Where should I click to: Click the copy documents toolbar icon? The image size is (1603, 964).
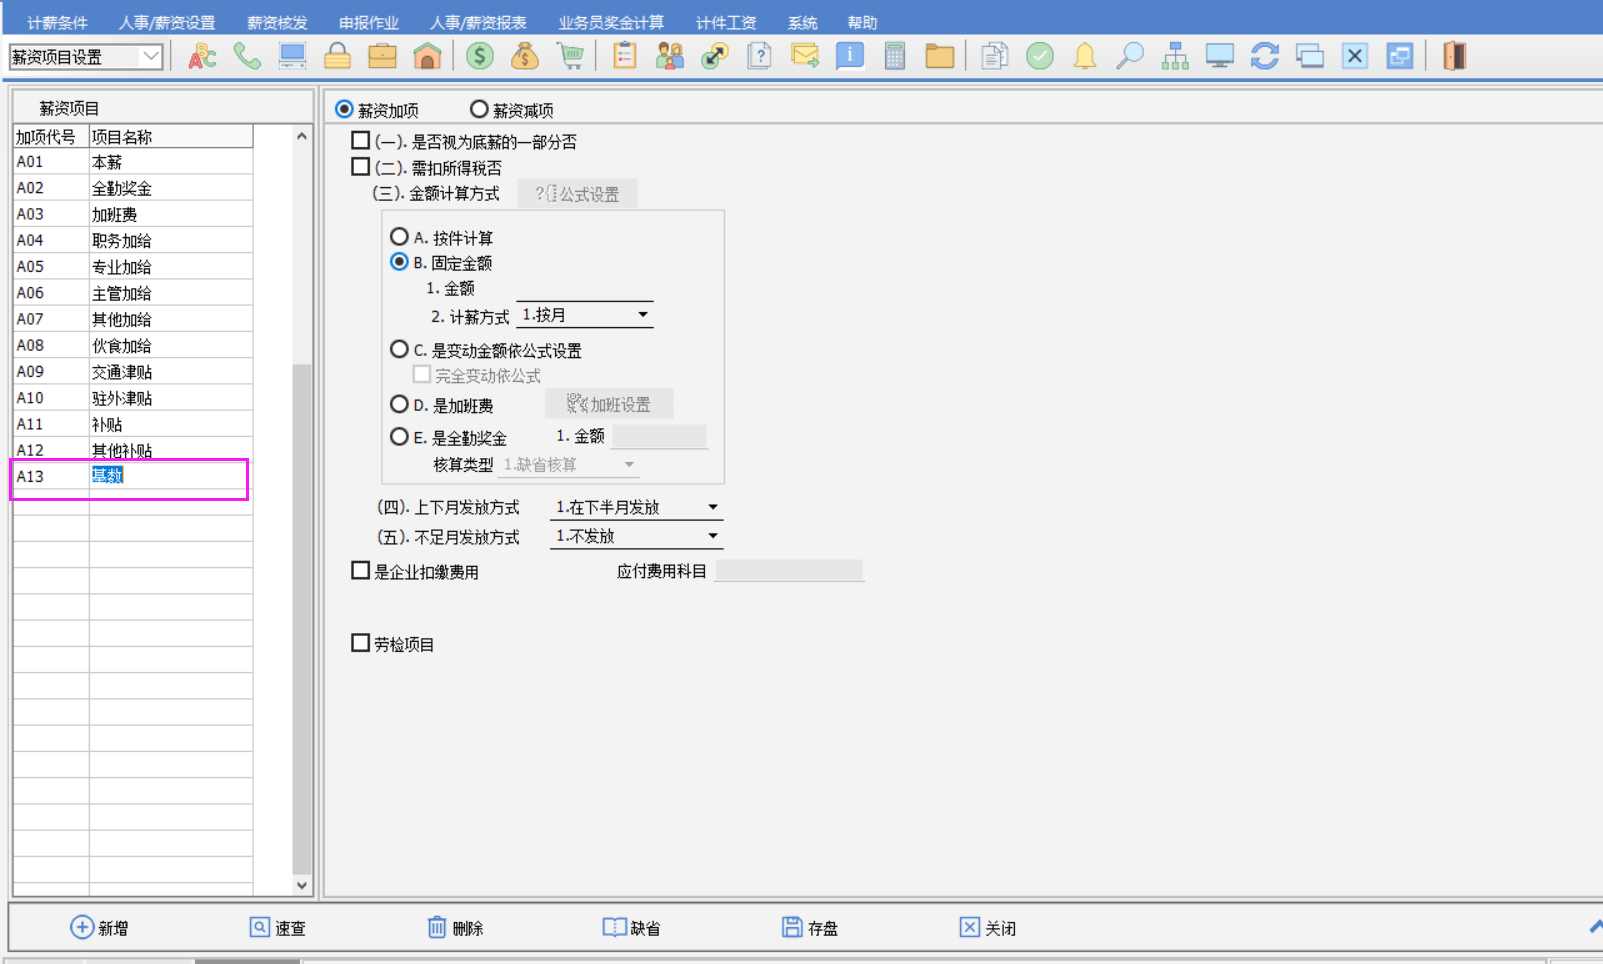(x=994, y=56)
